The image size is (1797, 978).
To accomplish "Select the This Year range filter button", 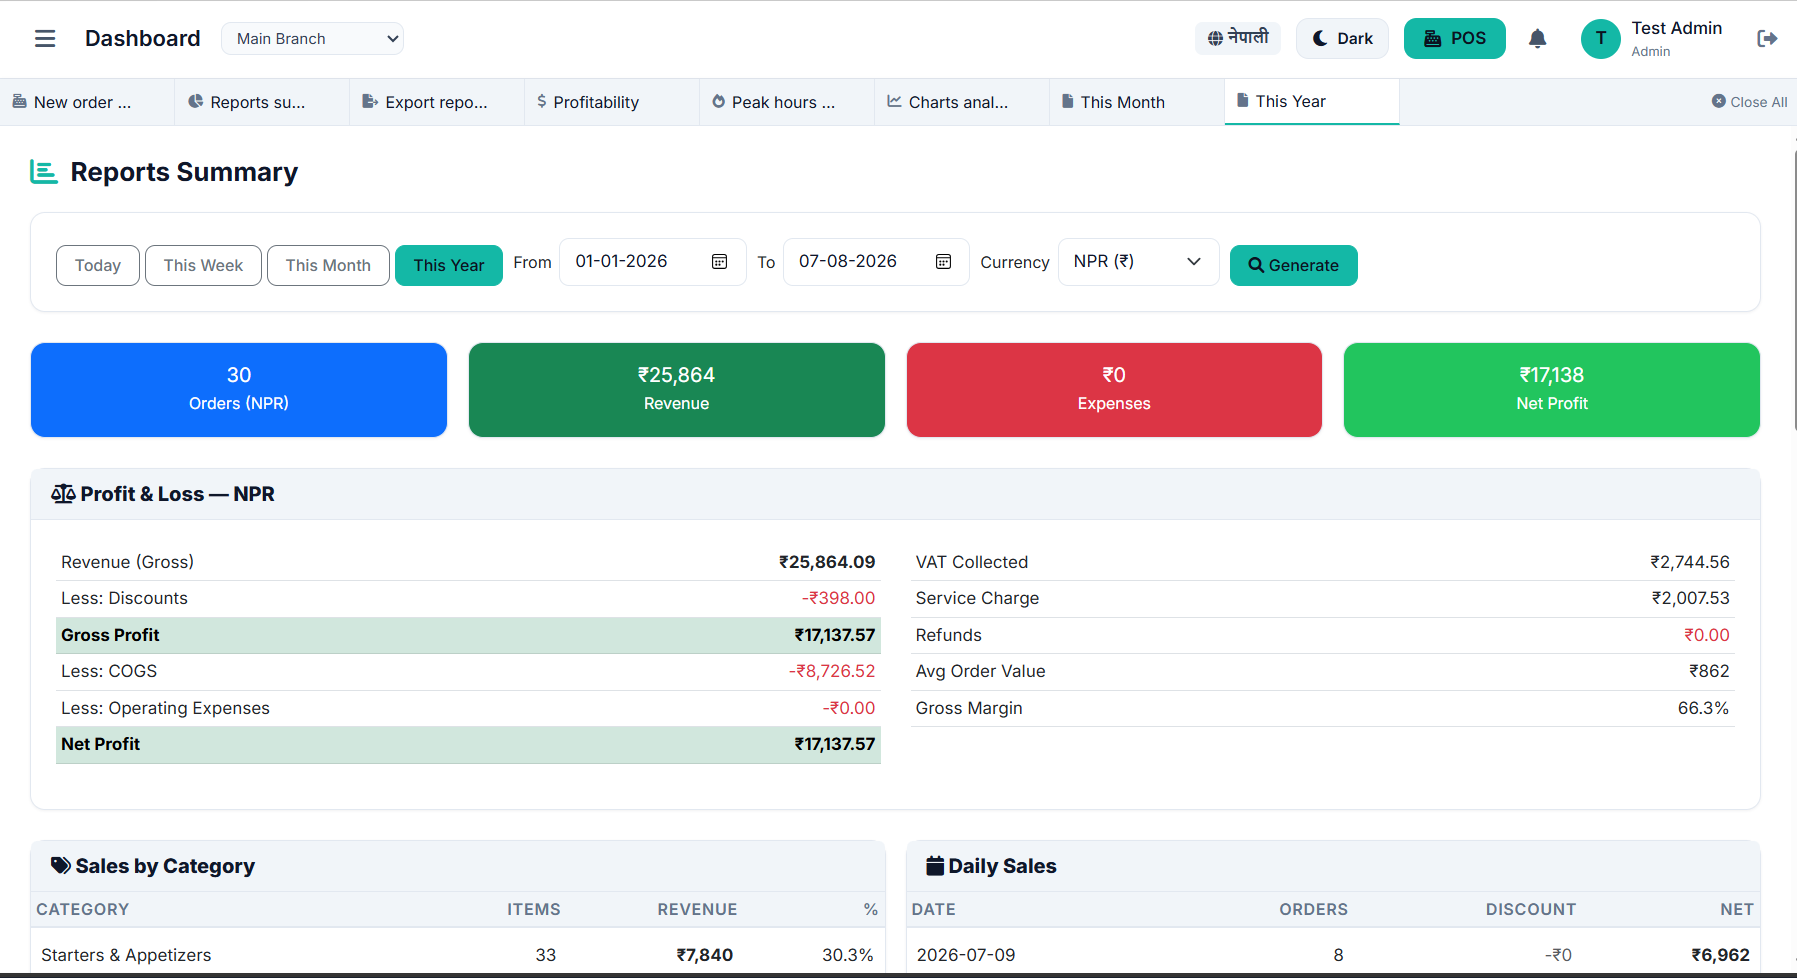I will (x=449, y=266).
